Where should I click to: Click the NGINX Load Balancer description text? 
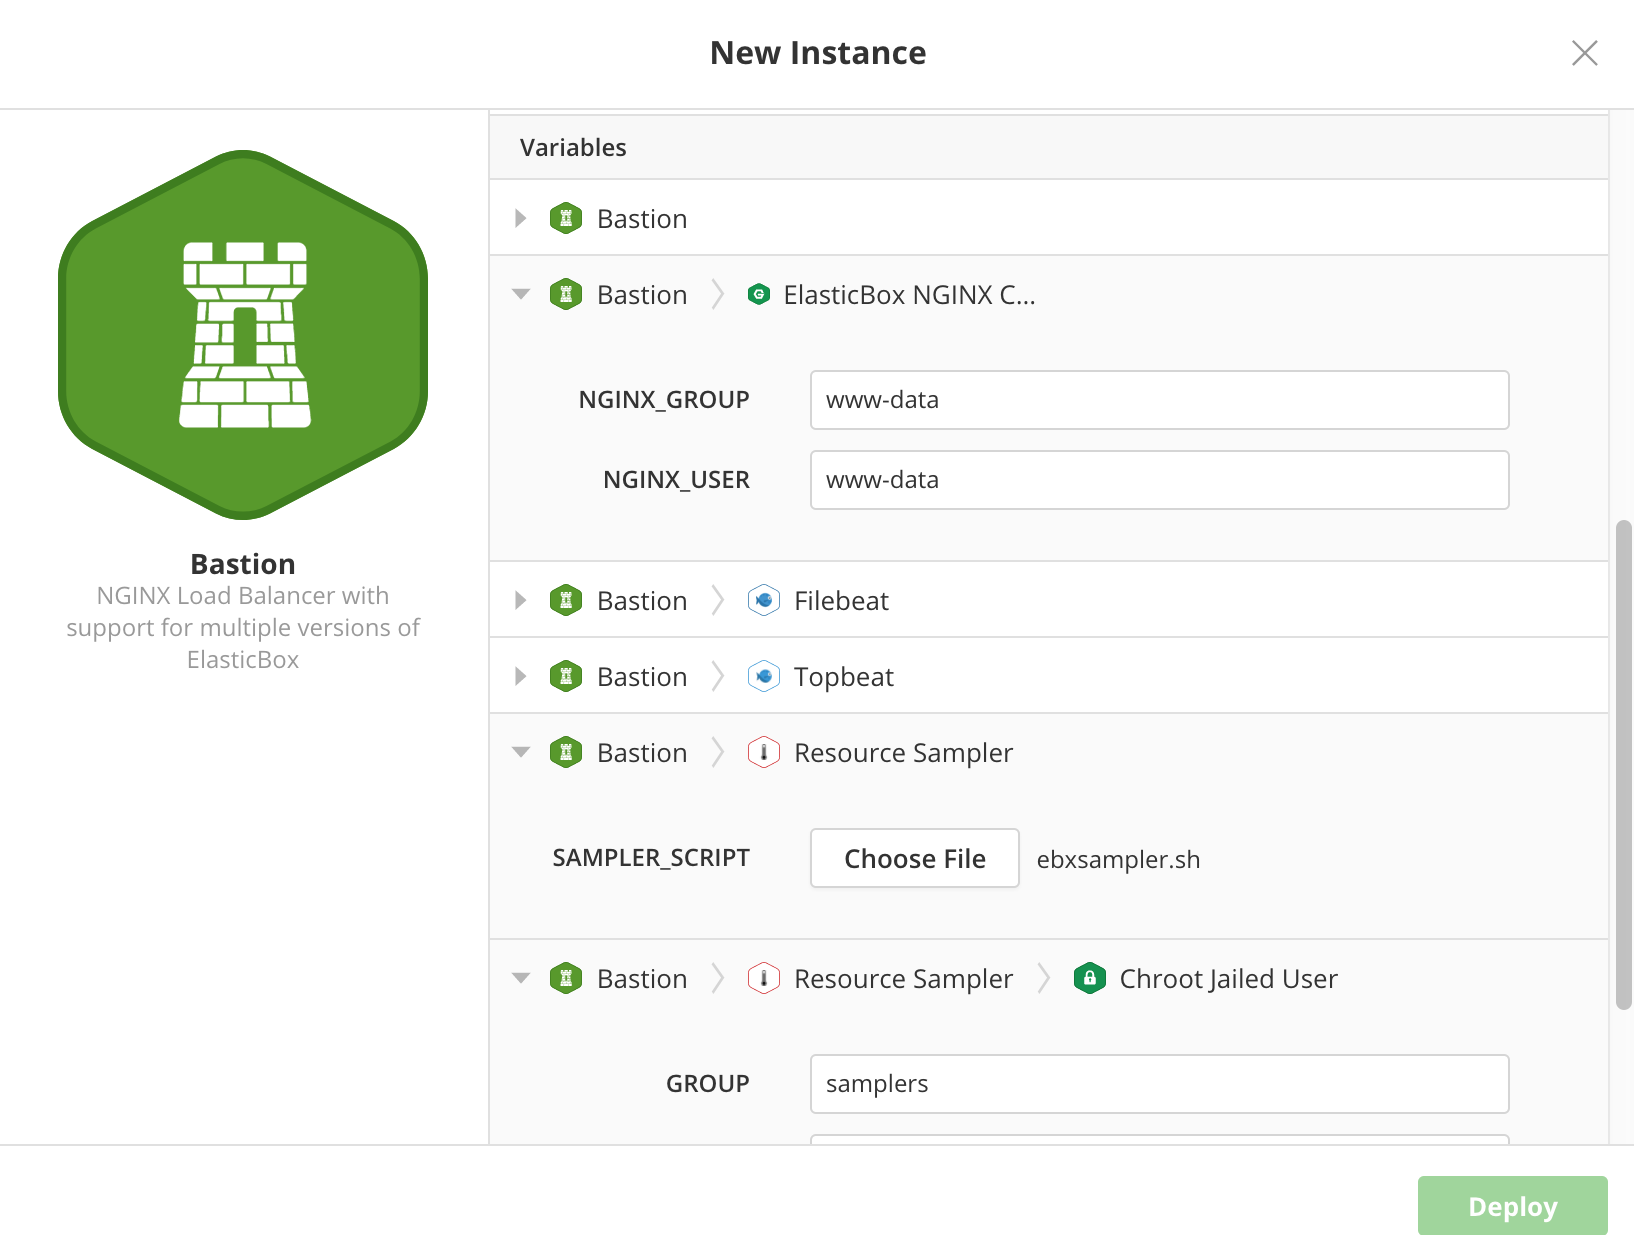point(243,627)
